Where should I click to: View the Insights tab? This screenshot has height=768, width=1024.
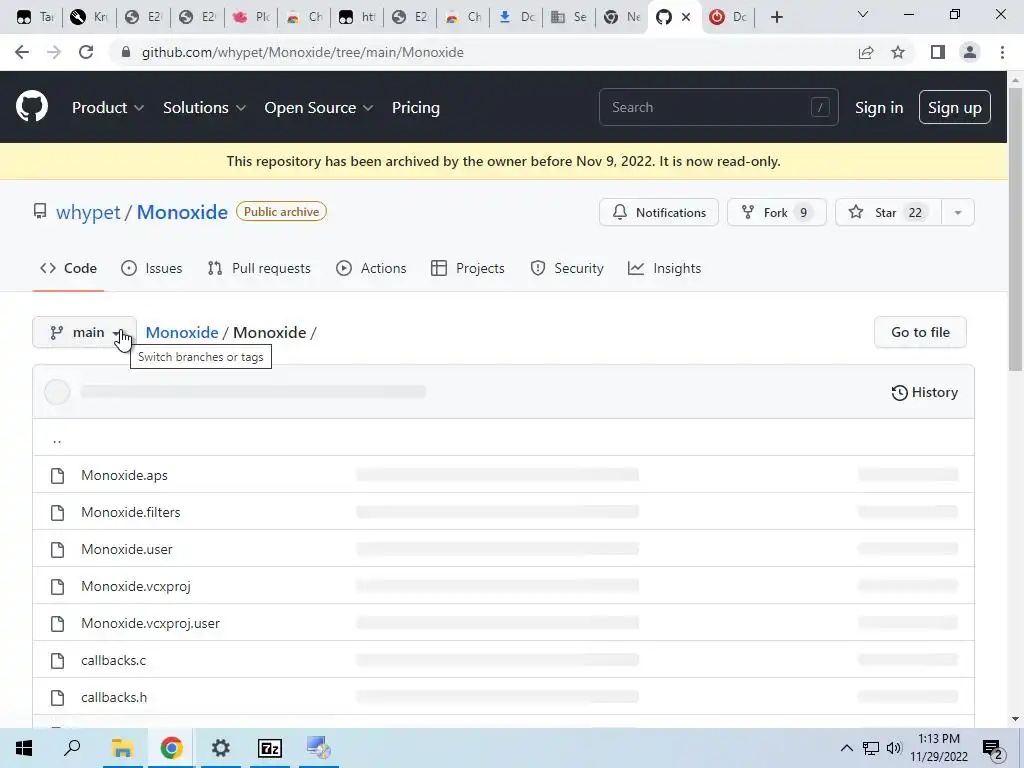pyautogui.click(x=664, y=268)
